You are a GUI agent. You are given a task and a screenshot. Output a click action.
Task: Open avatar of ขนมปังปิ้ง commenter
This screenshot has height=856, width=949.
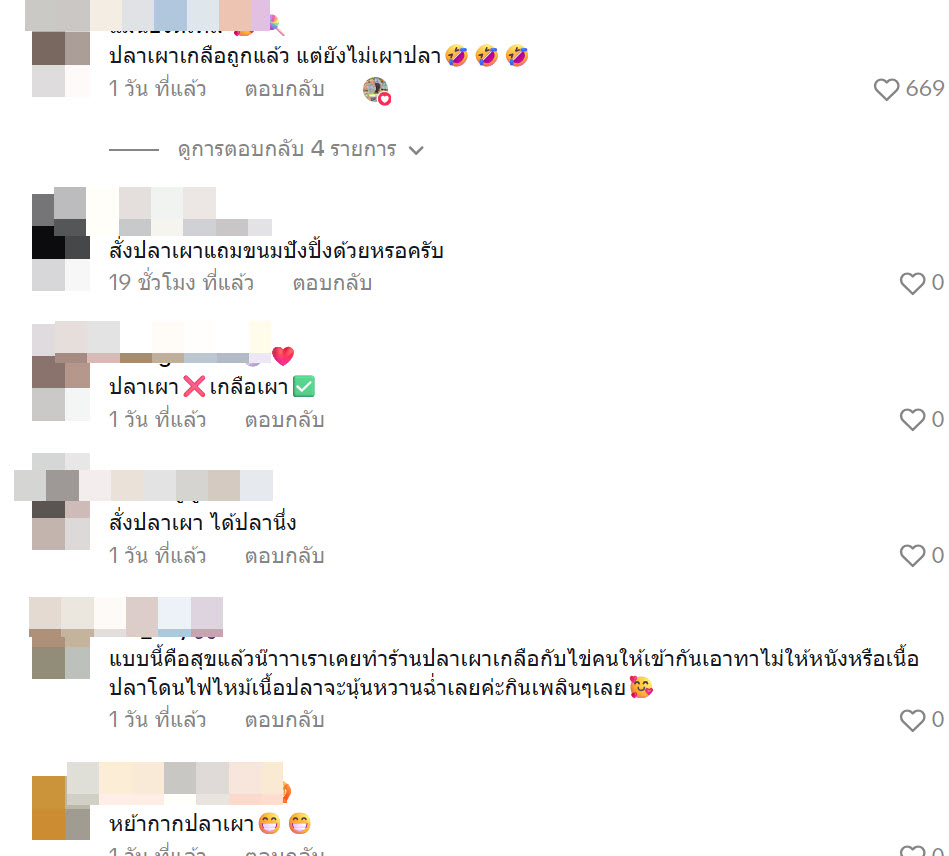tap(61, 243)
